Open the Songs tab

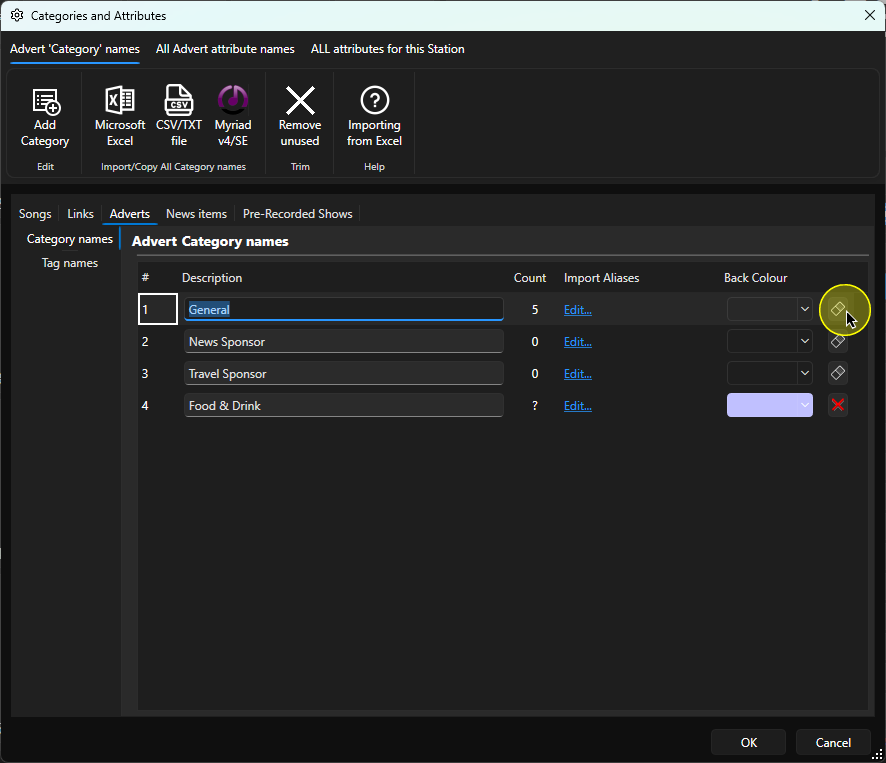[x=35, y=214]
